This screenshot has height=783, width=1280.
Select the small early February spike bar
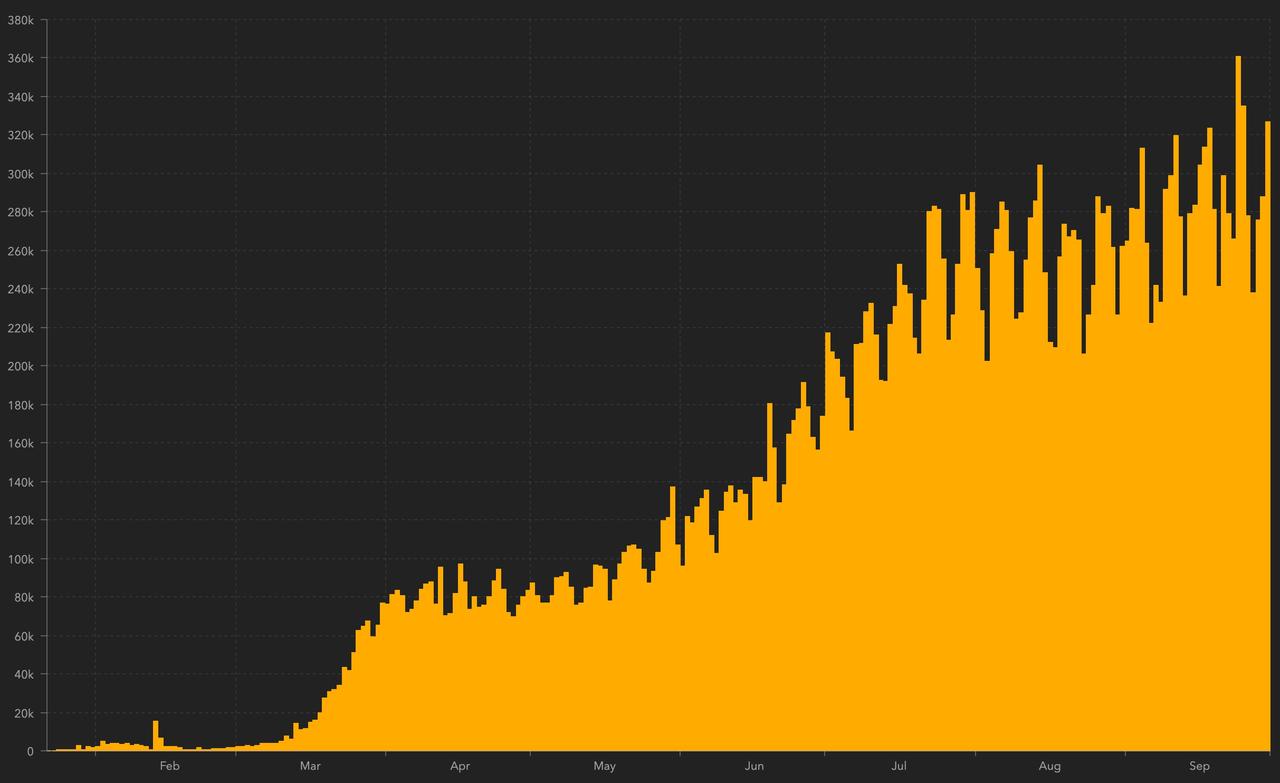point(155,736)
